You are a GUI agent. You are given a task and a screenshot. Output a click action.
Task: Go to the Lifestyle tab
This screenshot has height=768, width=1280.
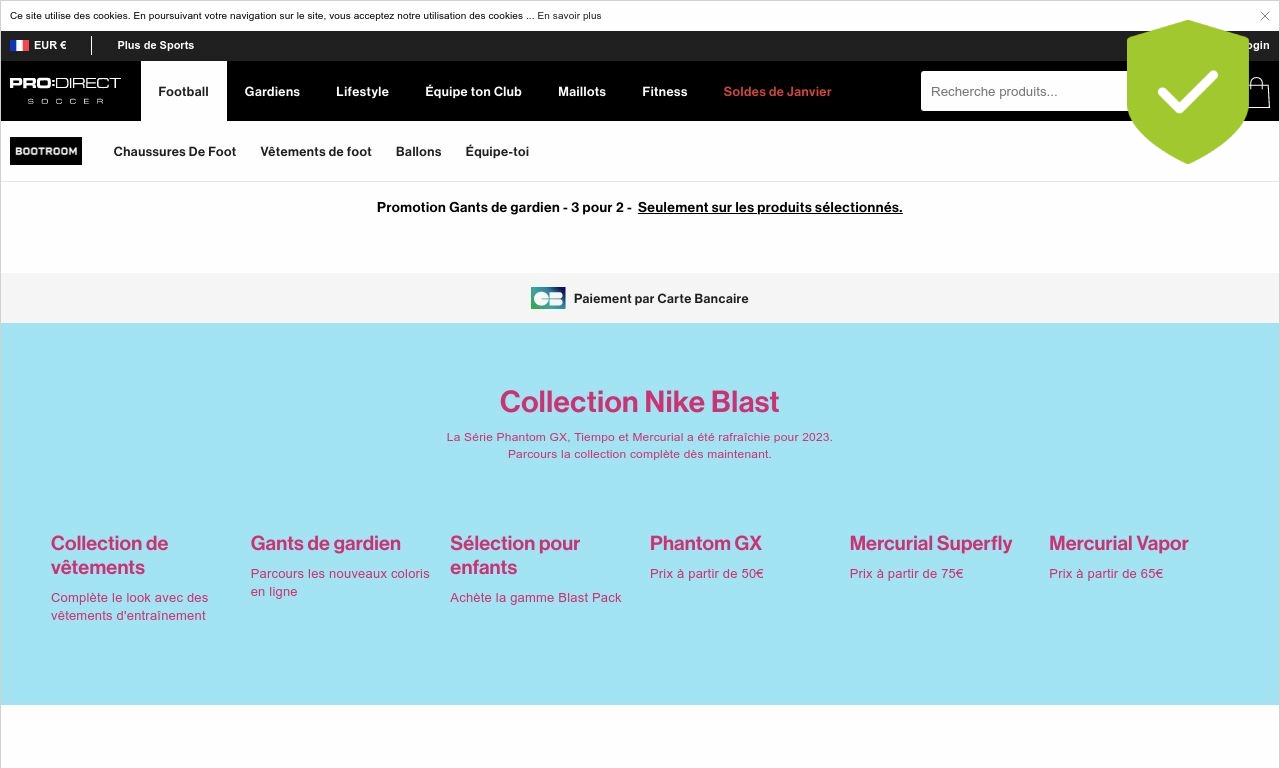click(x=362, y=91)
